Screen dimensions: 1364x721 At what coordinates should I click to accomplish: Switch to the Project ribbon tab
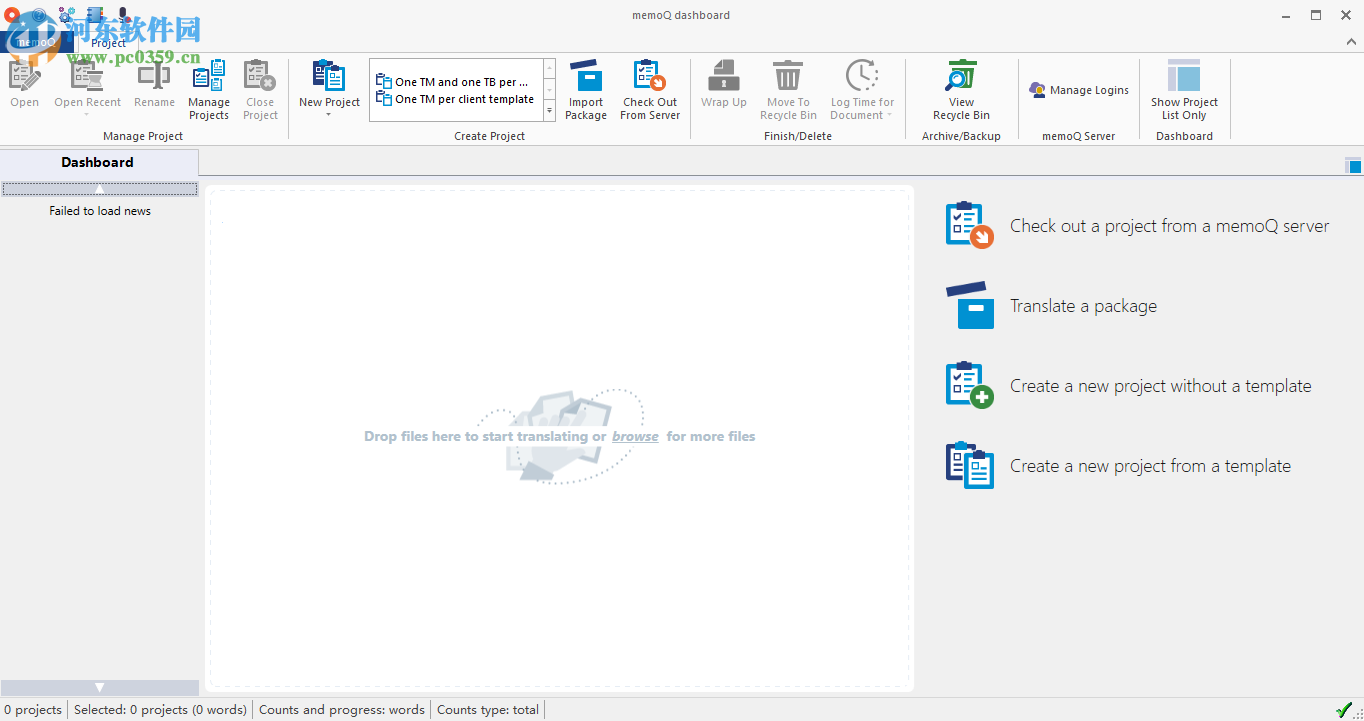point(107,42)
